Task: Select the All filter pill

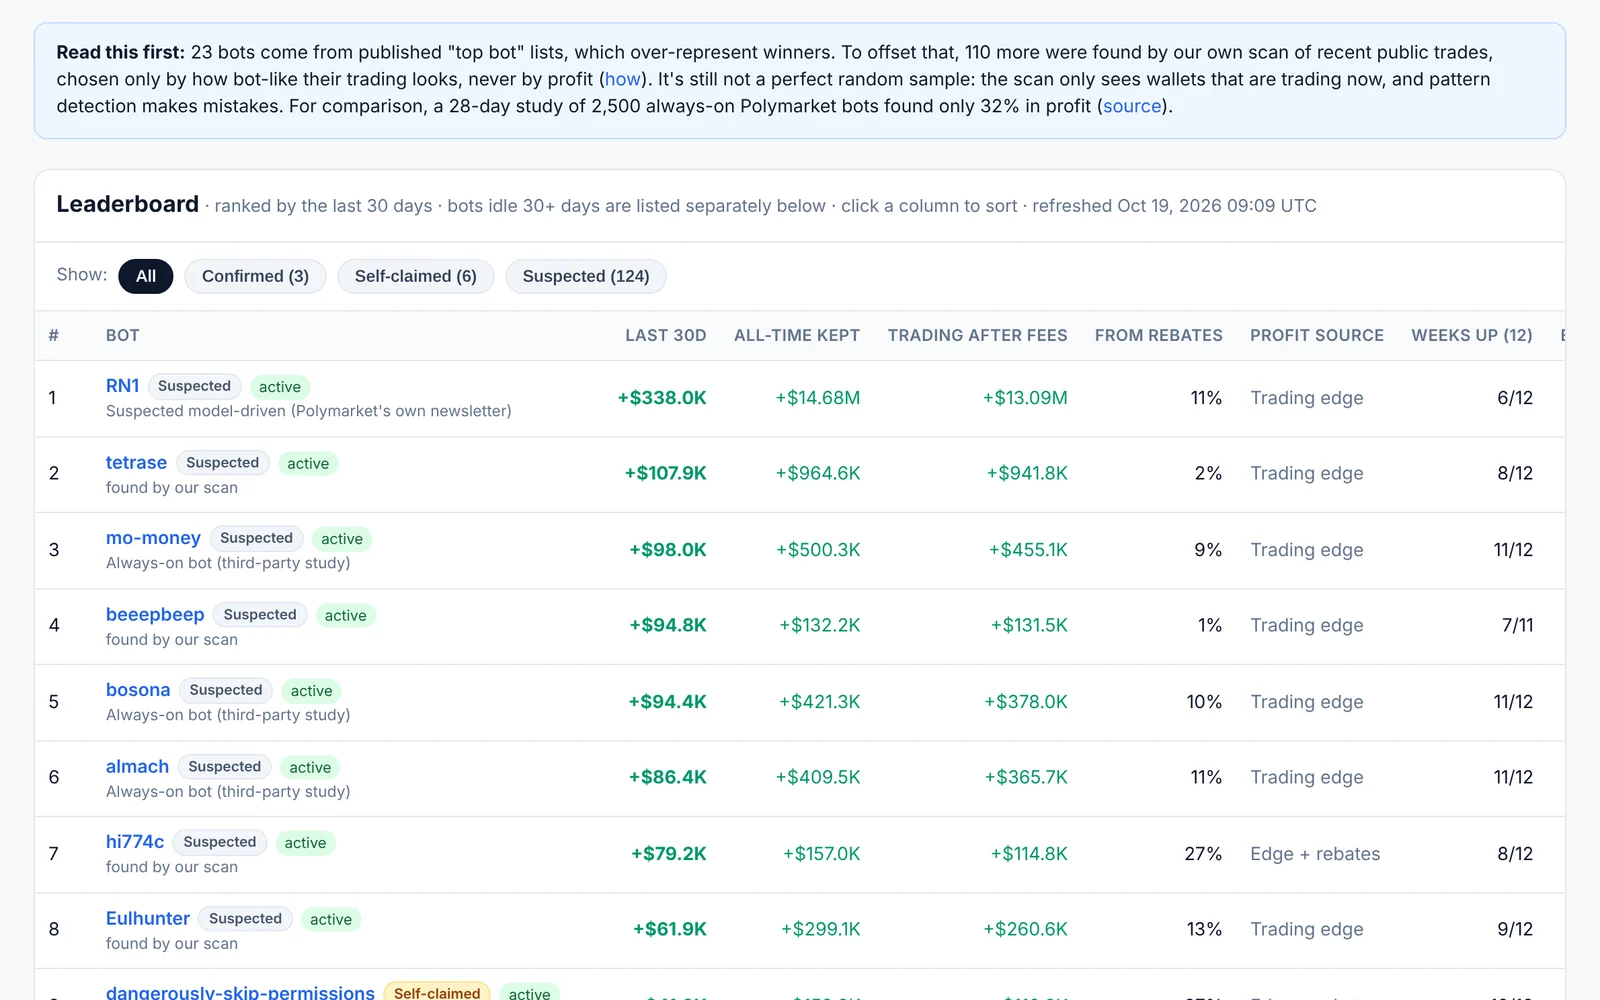Action: (x=146, y=276)
